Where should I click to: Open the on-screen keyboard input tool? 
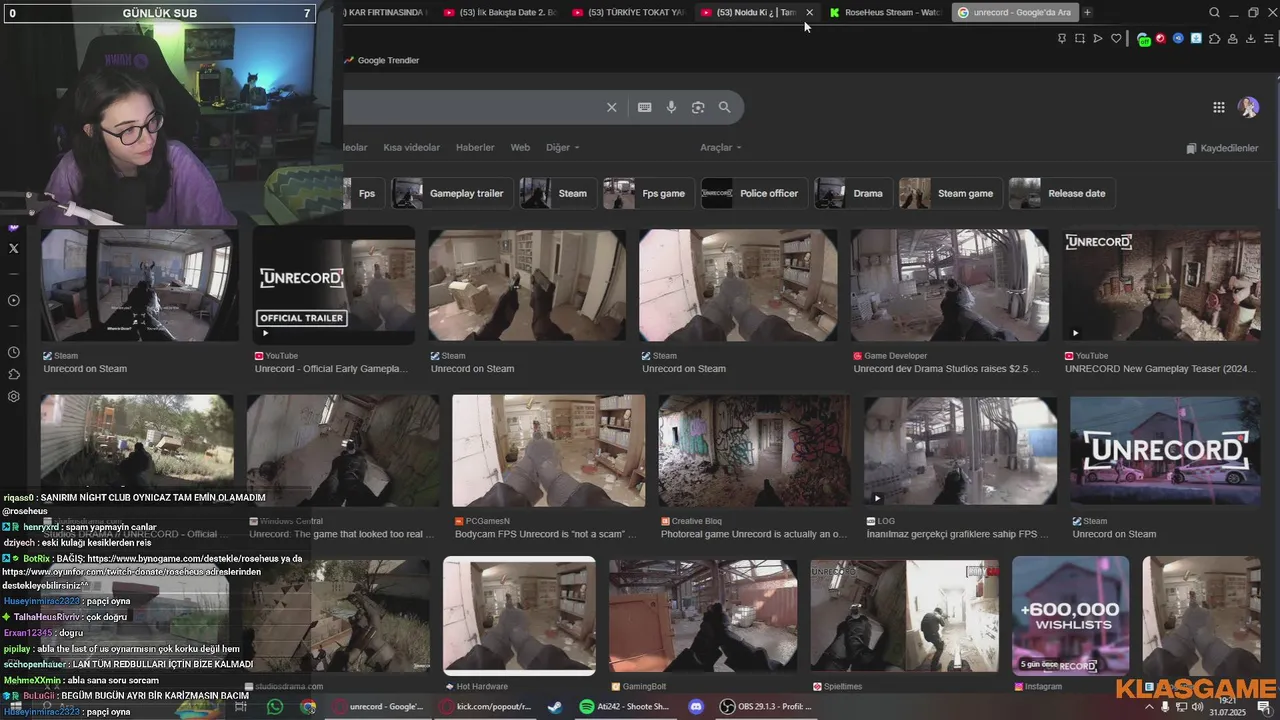click(645, 107)
